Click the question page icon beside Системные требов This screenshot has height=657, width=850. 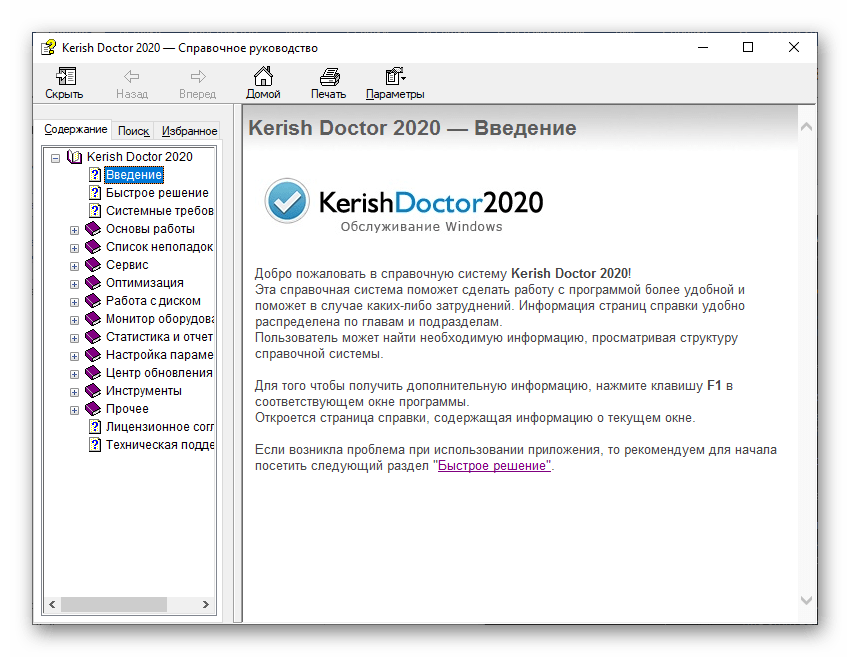tap(95, 211)
